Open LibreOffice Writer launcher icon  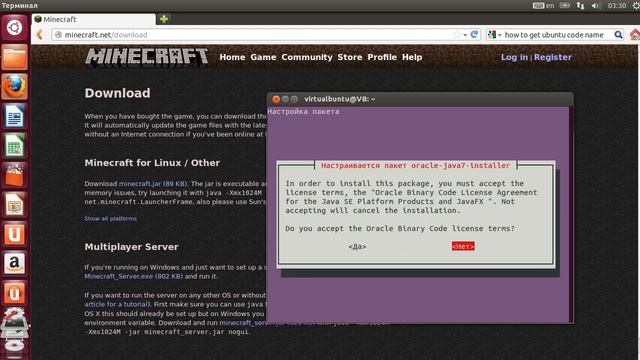point(14,116)
